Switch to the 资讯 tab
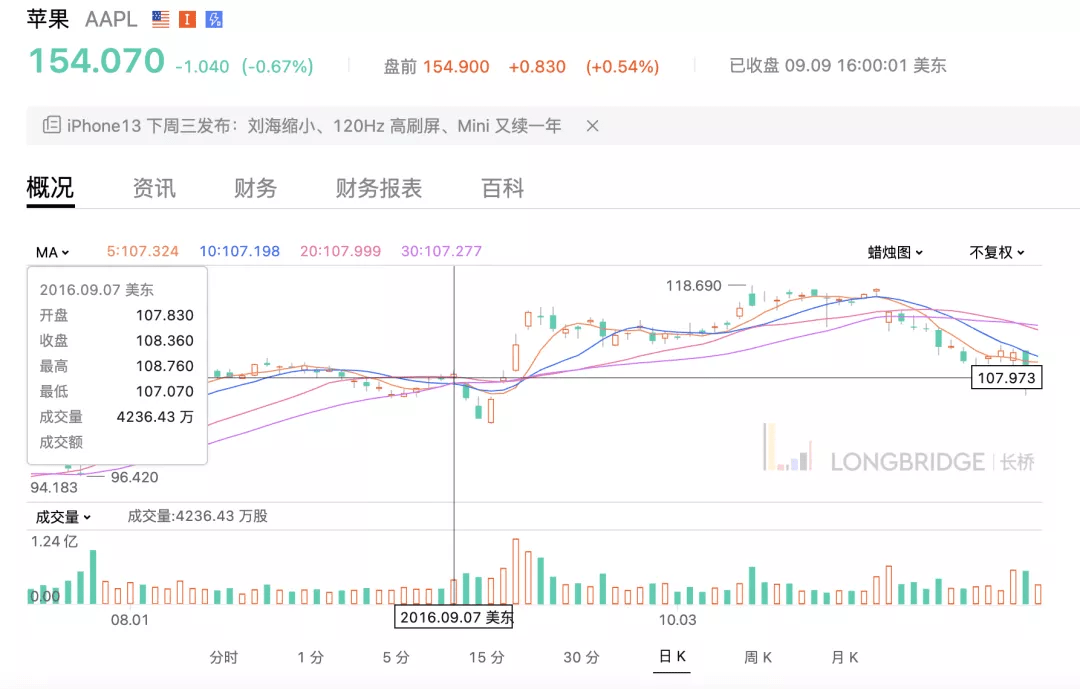 pos(154,188)
